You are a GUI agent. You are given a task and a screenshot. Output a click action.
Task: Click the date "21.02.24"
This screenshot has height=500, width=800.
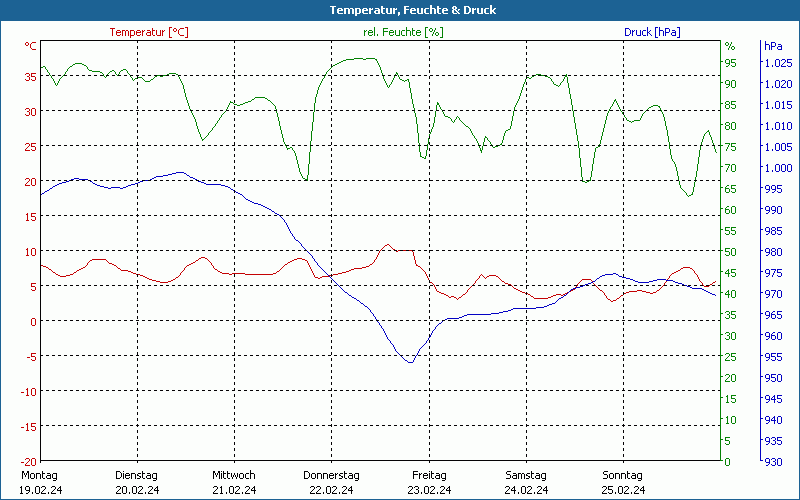(234, 490)
